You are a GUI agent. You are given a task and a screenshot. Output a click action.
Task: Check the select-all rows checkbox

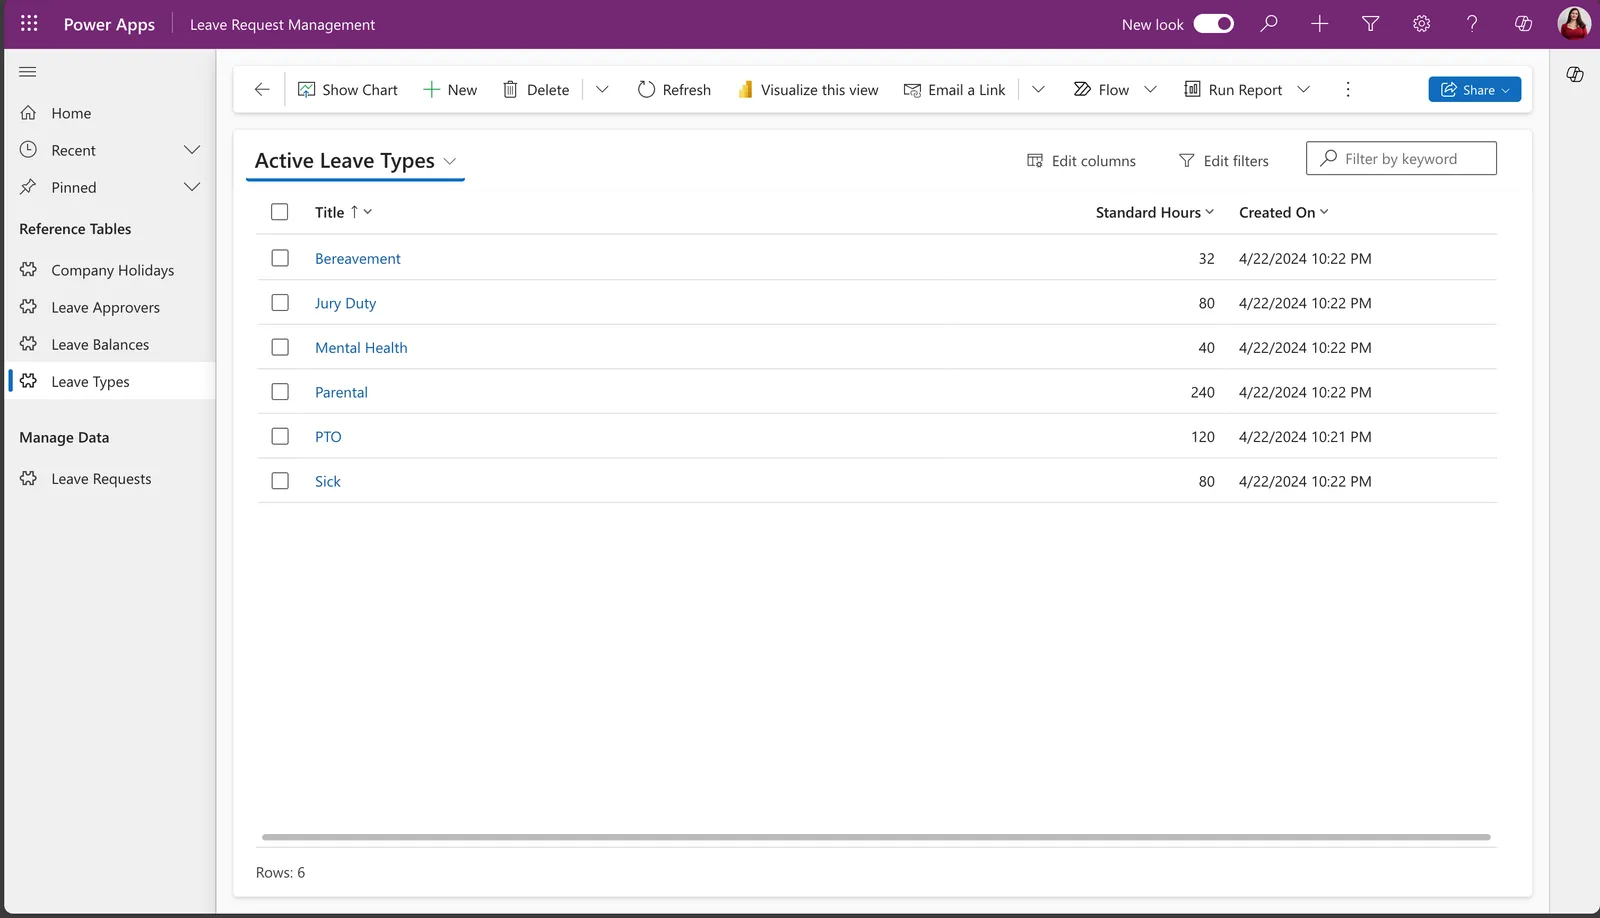(x=280, y=212)
